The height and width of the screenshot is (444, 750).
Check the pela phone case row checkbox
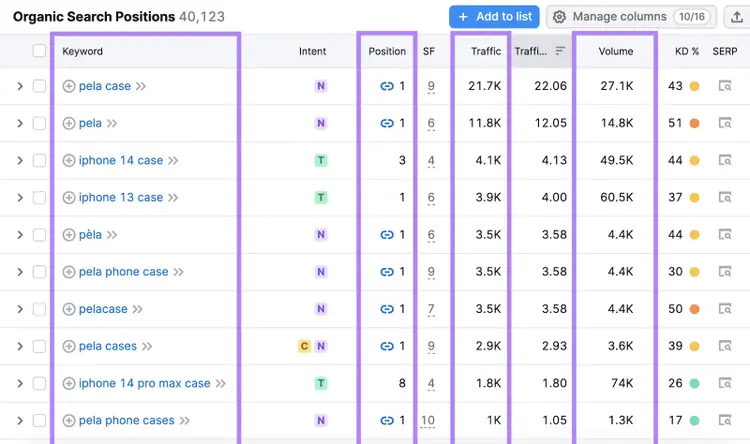click(x=39, y=272)
